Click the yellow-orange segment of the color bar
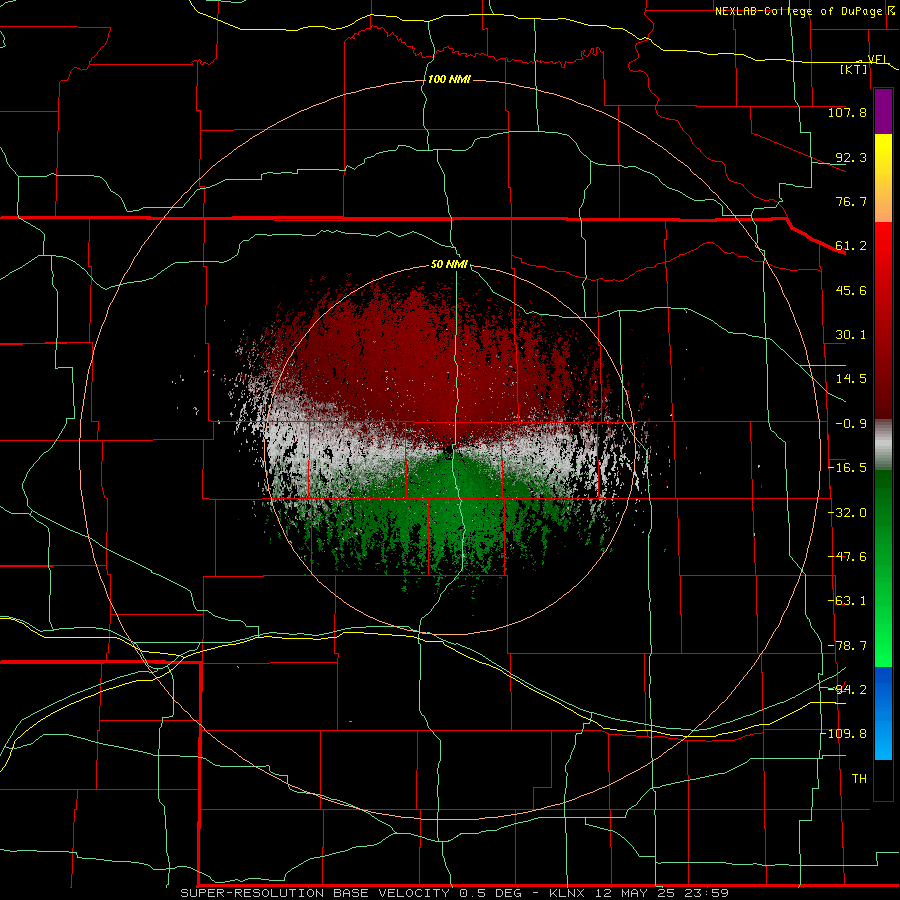The width and height of the screenshot is (900, 900). point(883,178)
